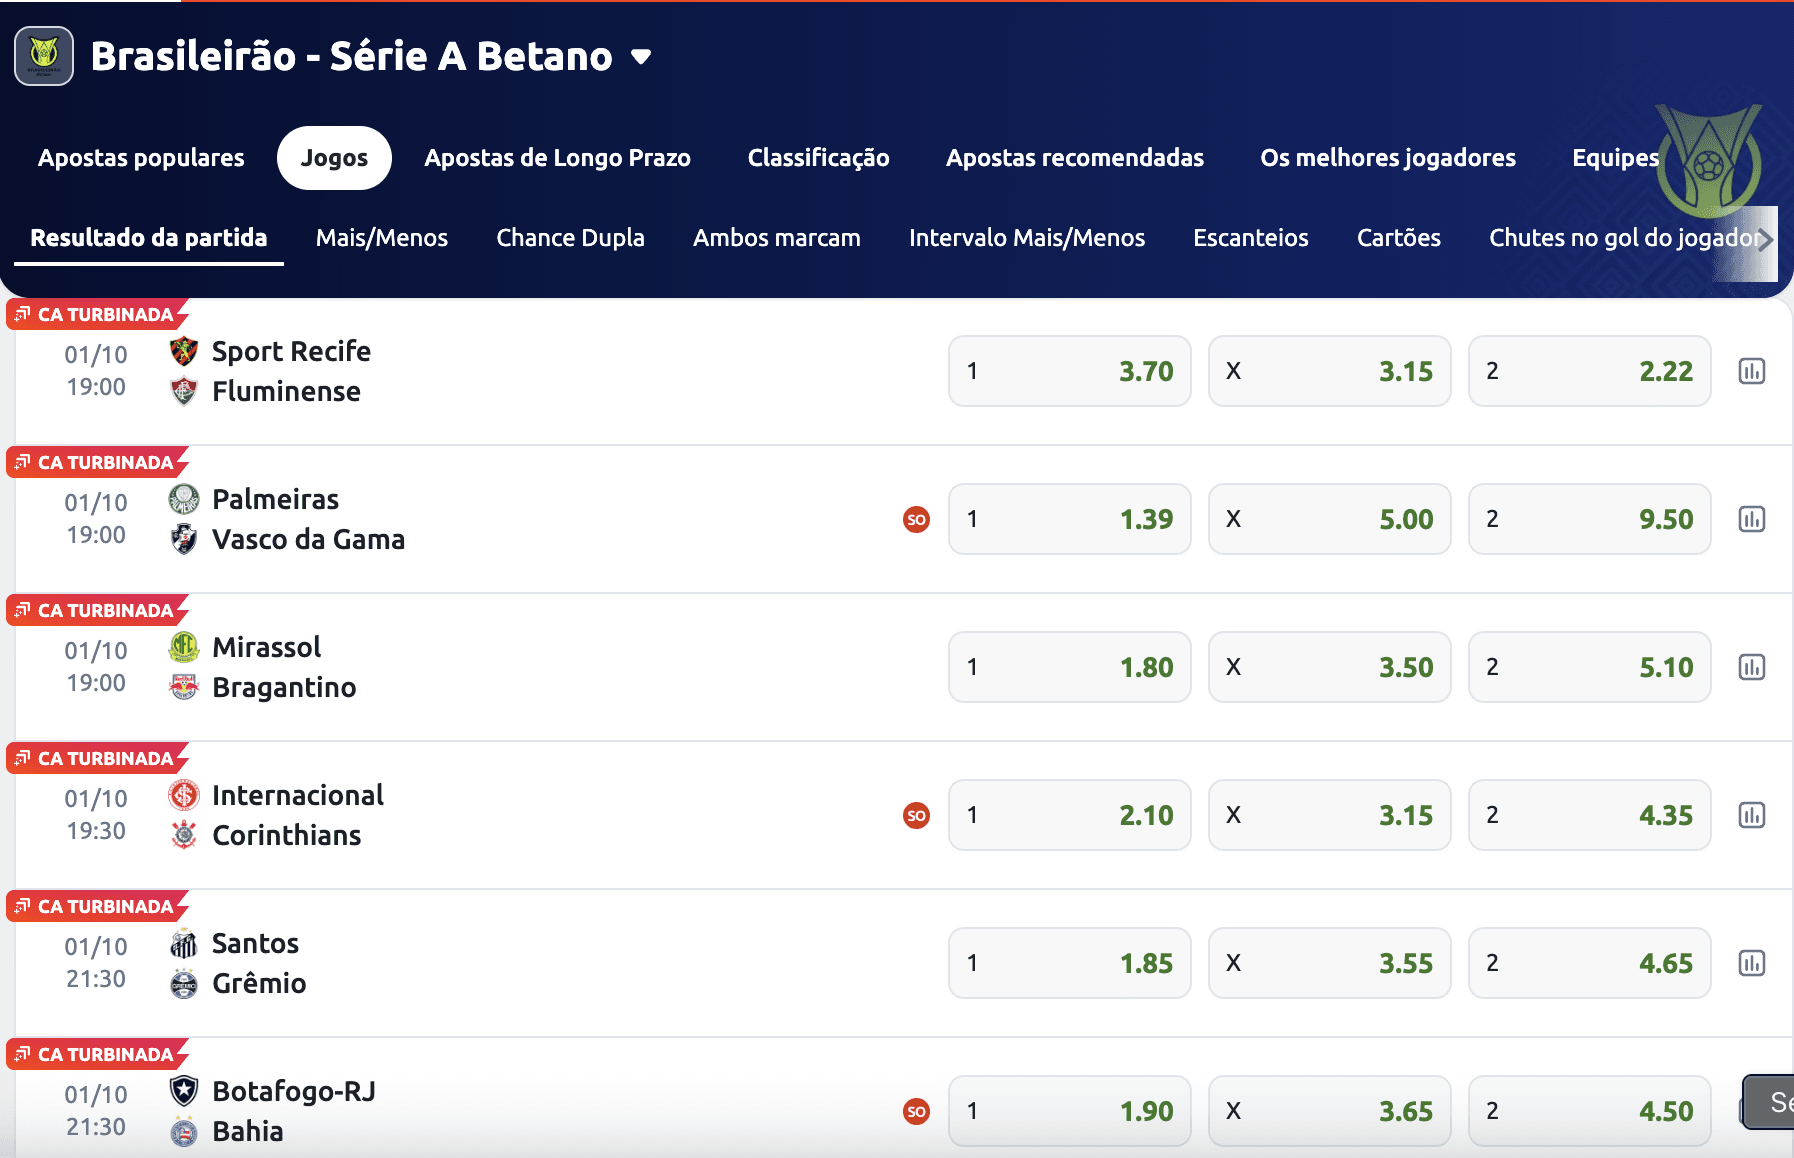Open stats icon for Sport Recife match
This screenshot has width=1794, height=1158.
[1751, 371]
